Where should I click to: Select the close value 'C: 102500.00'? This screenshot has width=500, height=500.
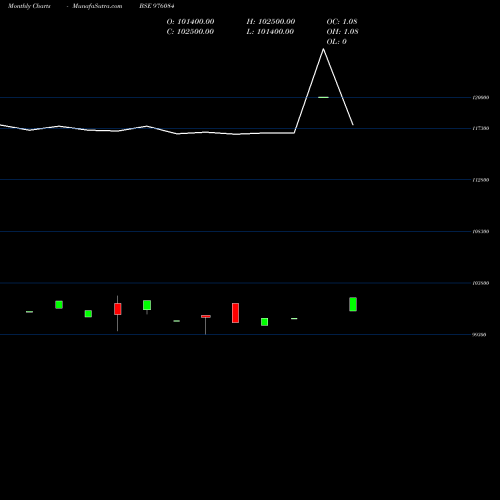tap(190, 32)
